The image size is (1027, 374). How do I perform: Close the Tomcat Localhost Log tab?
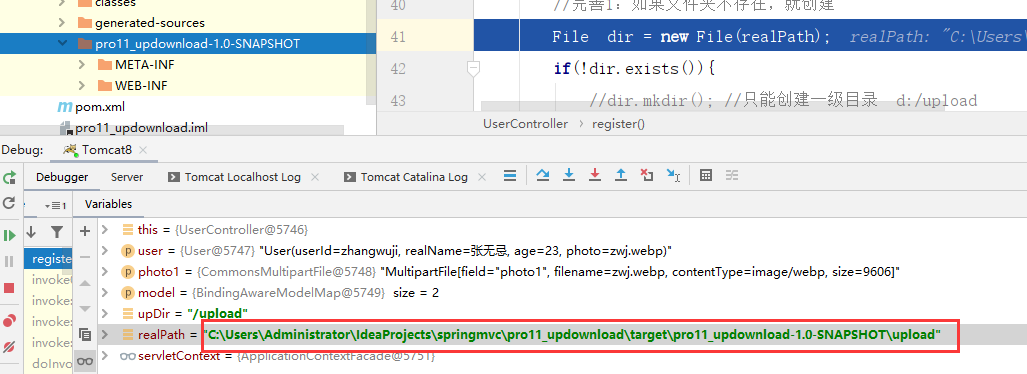pyautogui.click(x=315, y=177)
